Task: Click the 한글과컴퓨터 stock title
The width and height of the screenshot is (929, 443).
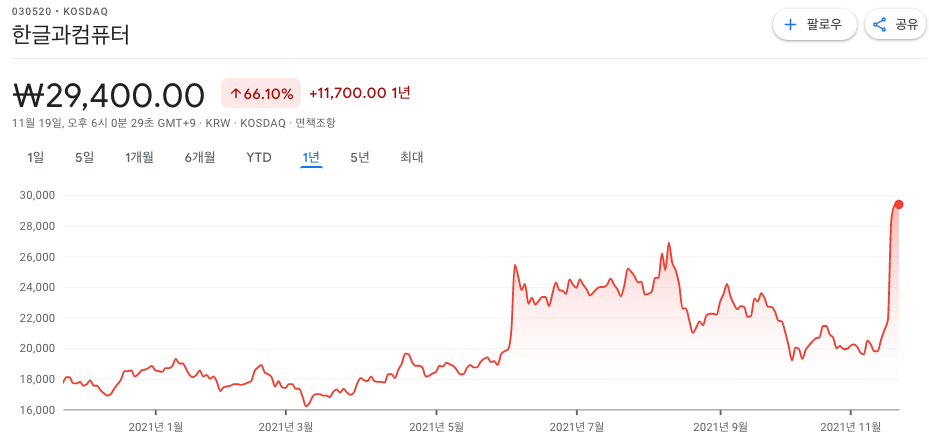Action: click(x=71, y=35)
